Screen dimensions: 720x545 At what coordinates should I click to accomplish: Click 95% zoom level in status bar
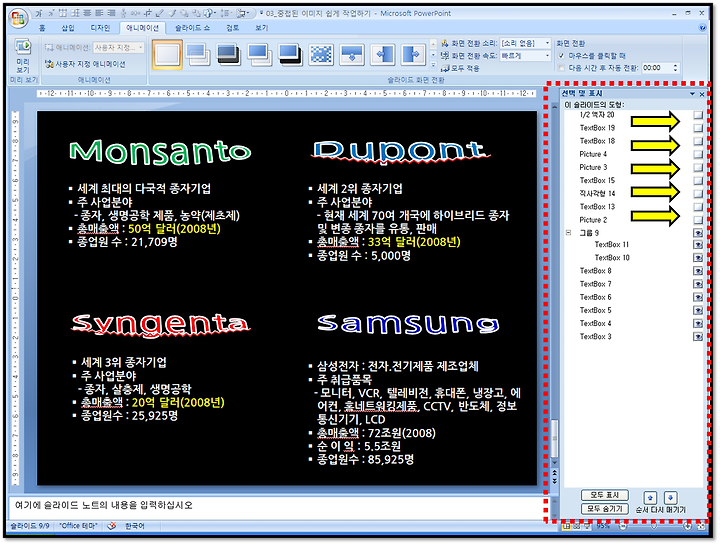click(603, 526)
